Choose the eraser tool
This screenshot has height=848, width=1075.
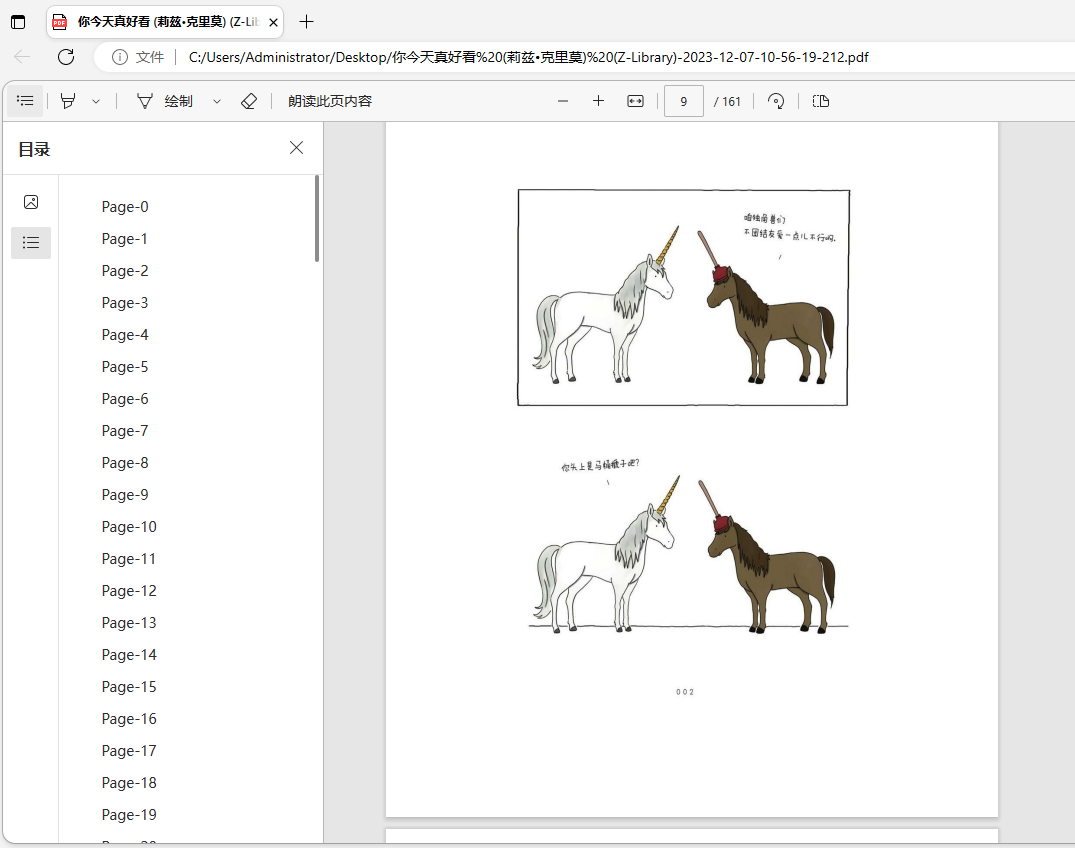click(249, 101)
